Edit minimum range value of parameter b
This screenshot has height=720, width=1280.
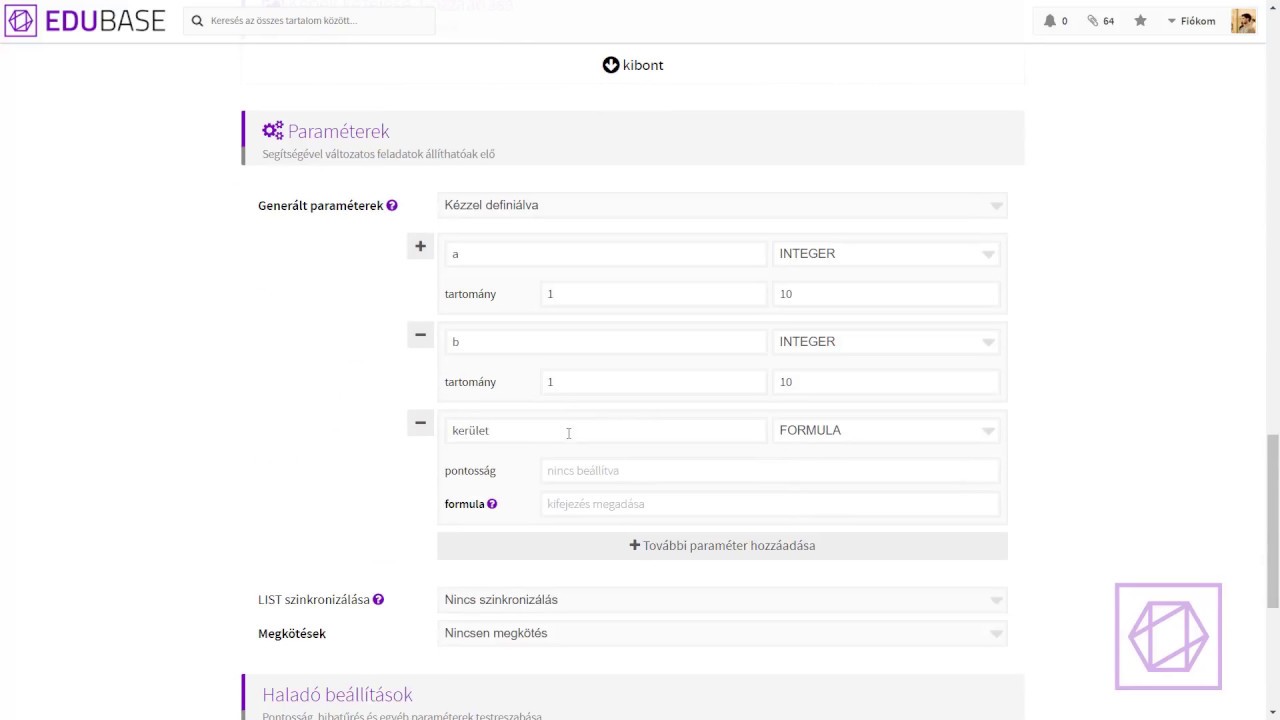(654, 382)
